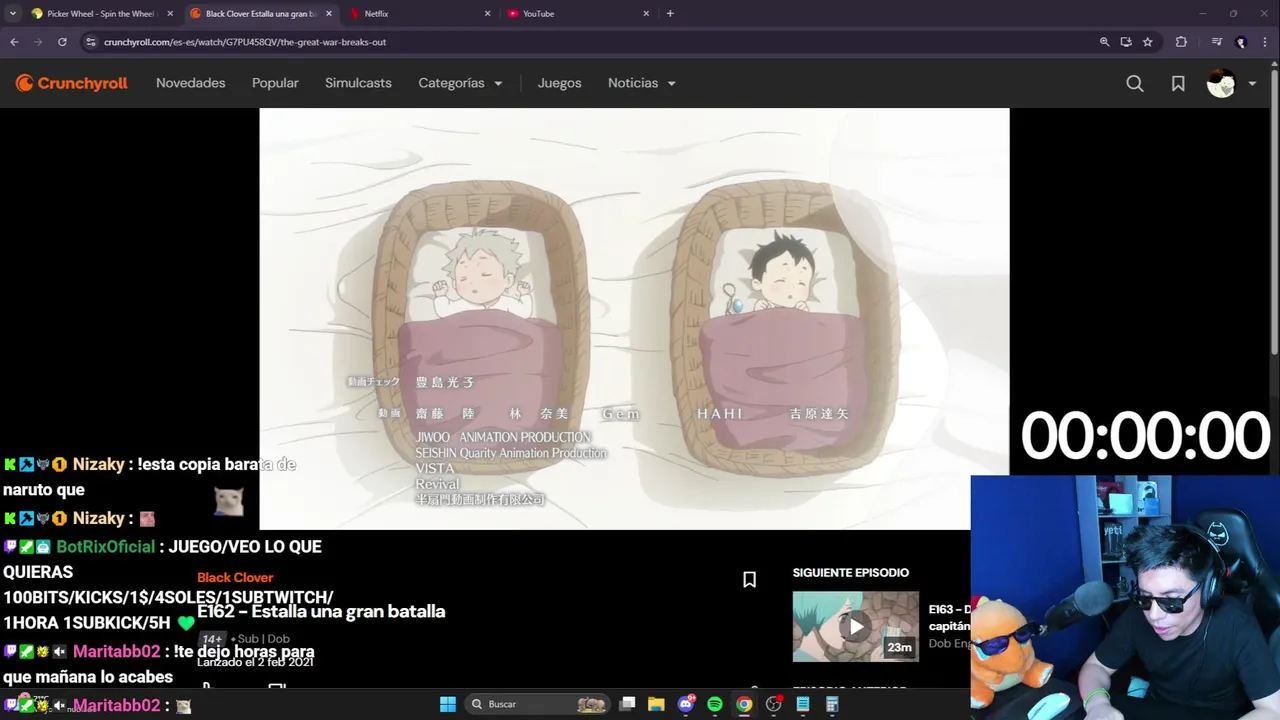Open the Crunchyroll search icon

pyautogui.click(x=1135, y=84)
